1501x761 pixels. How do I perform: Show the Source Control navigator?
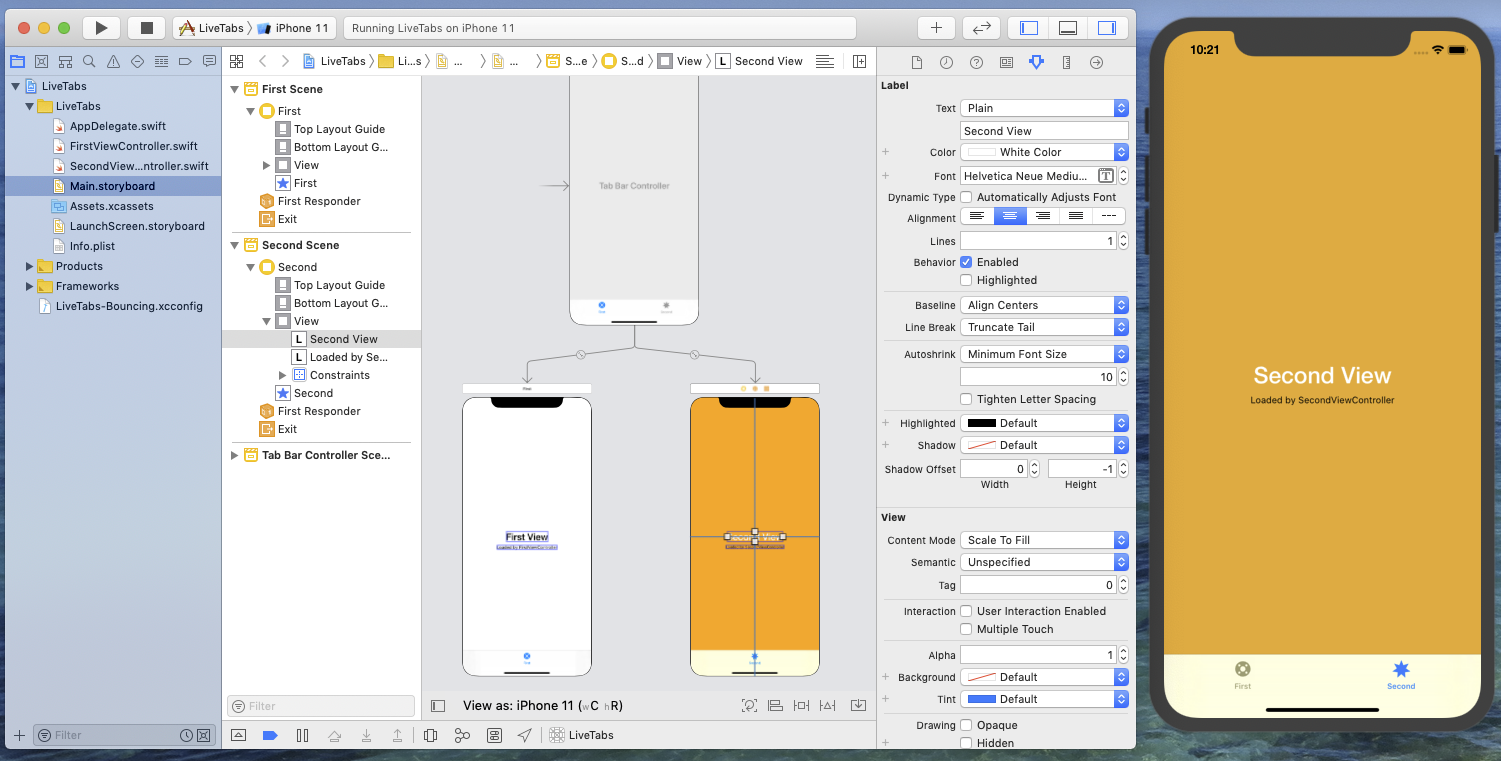(41, 61)
